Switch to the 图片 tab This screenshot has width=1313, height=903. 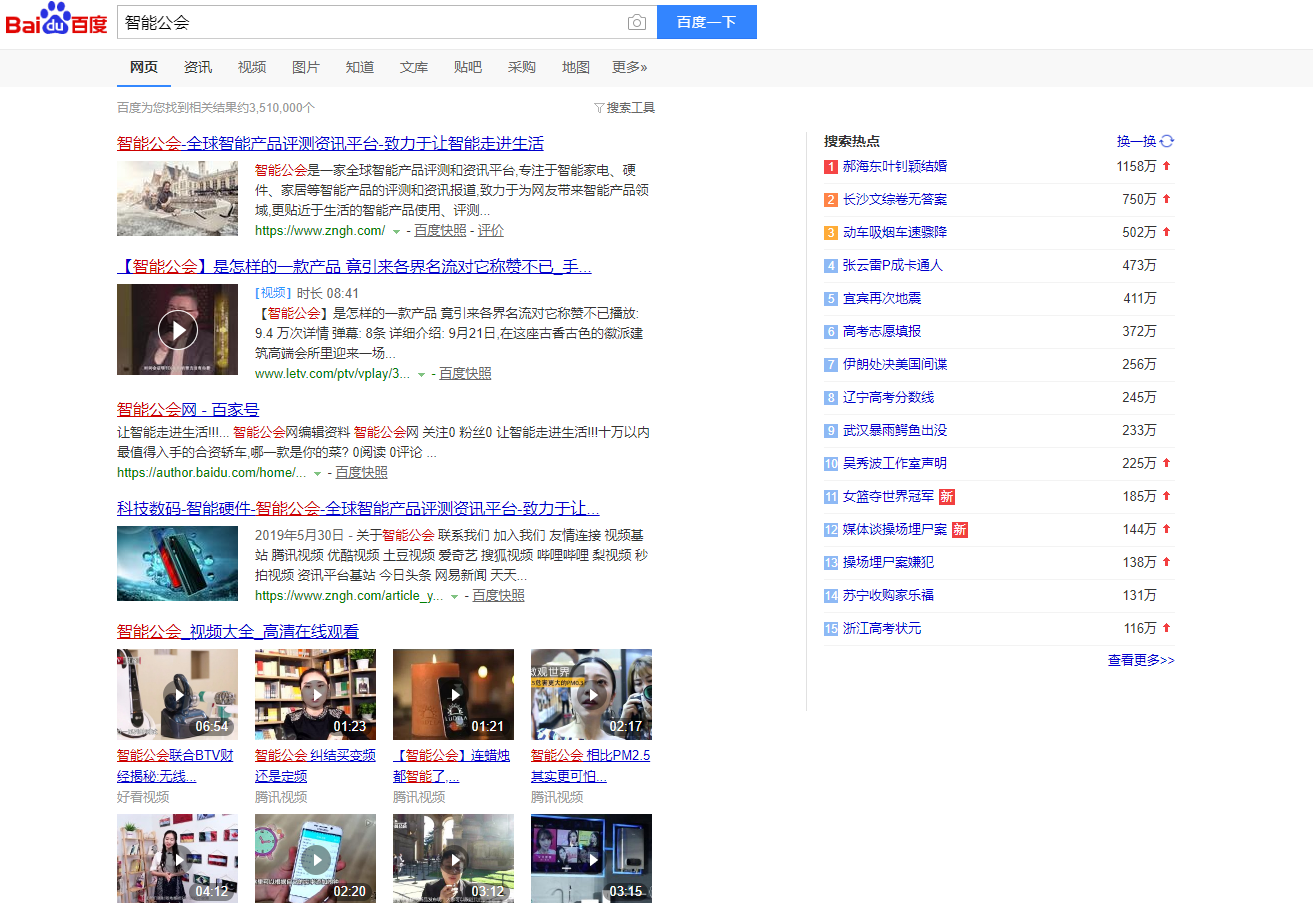coord(305,67)
